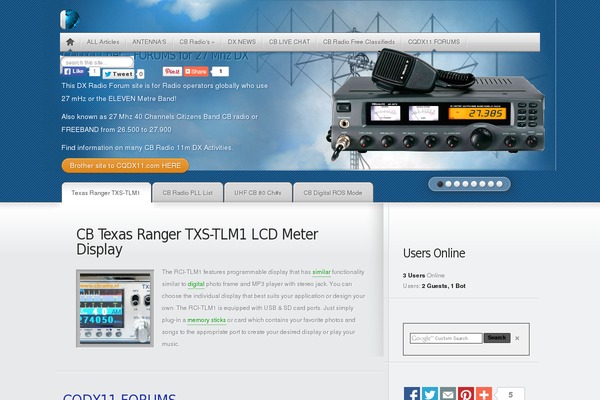The width and height of the screenshot is (600, 400).
Task: Click the tweet count bubble
Action: pyautogui.click(x=140, y=74)
